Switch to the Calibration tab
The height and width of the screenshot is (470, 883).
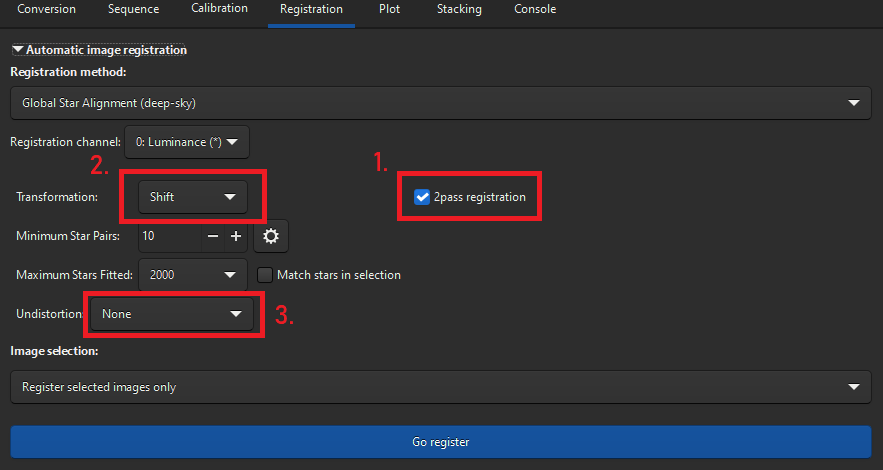tap(219, 8)
